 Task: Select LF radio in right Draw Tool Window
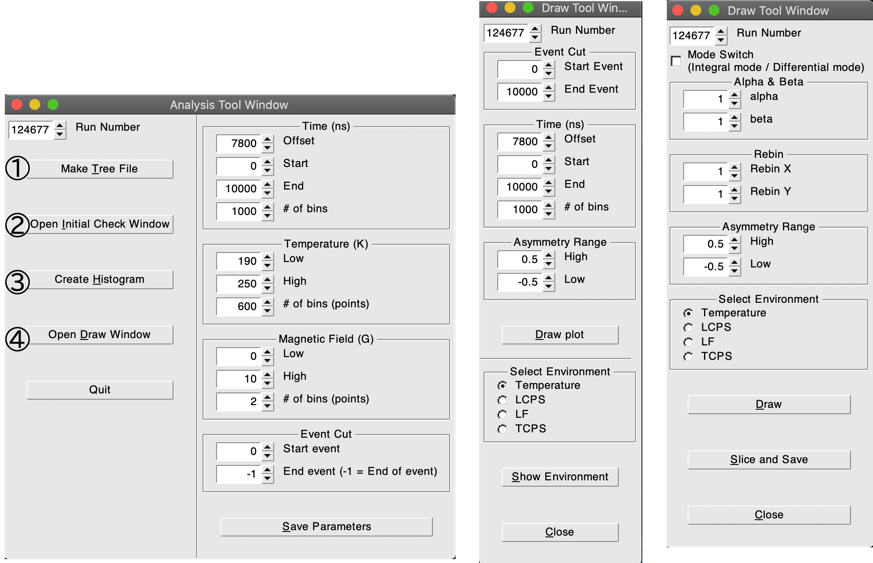tap(688, 342)
